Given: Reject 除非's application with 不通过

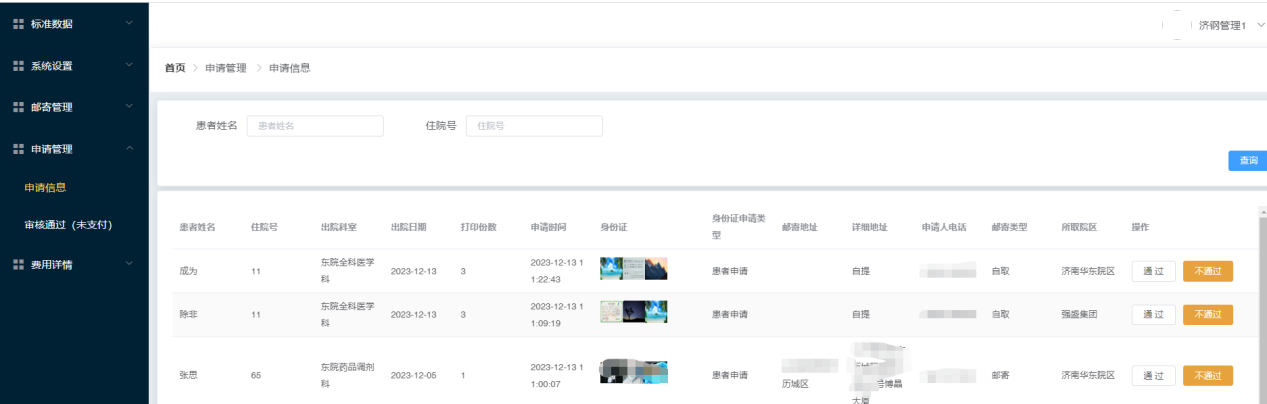Looking at the screenshot, I should 1207,314.
